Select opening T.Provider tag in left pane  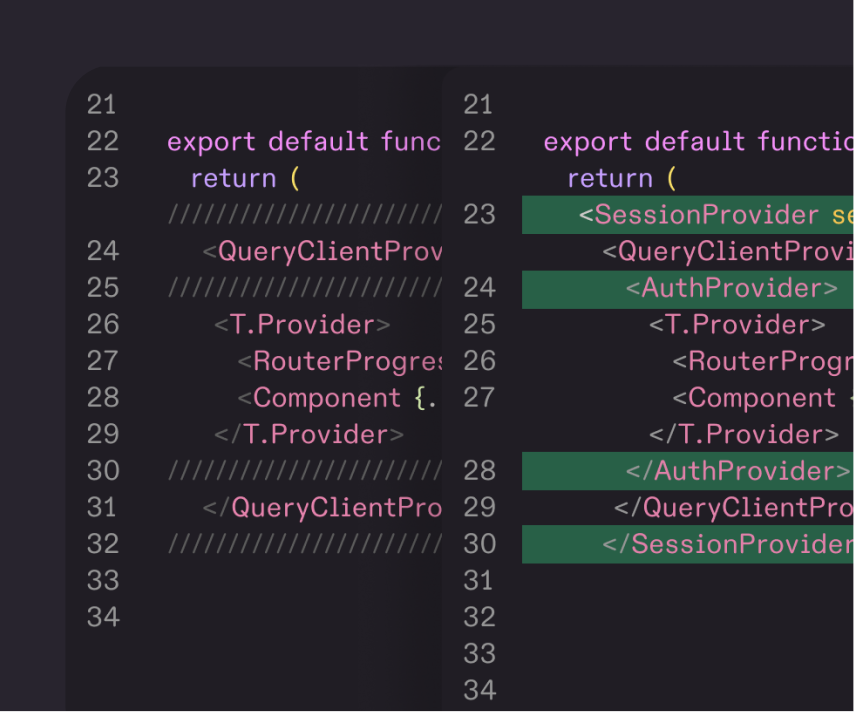coord(301,325)
